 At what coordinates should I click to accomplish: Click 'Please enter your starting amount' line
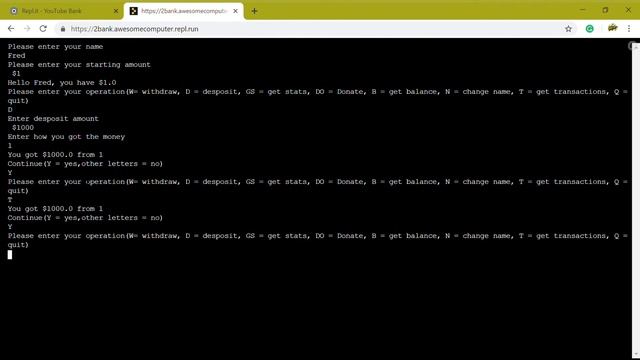(79, 64)
